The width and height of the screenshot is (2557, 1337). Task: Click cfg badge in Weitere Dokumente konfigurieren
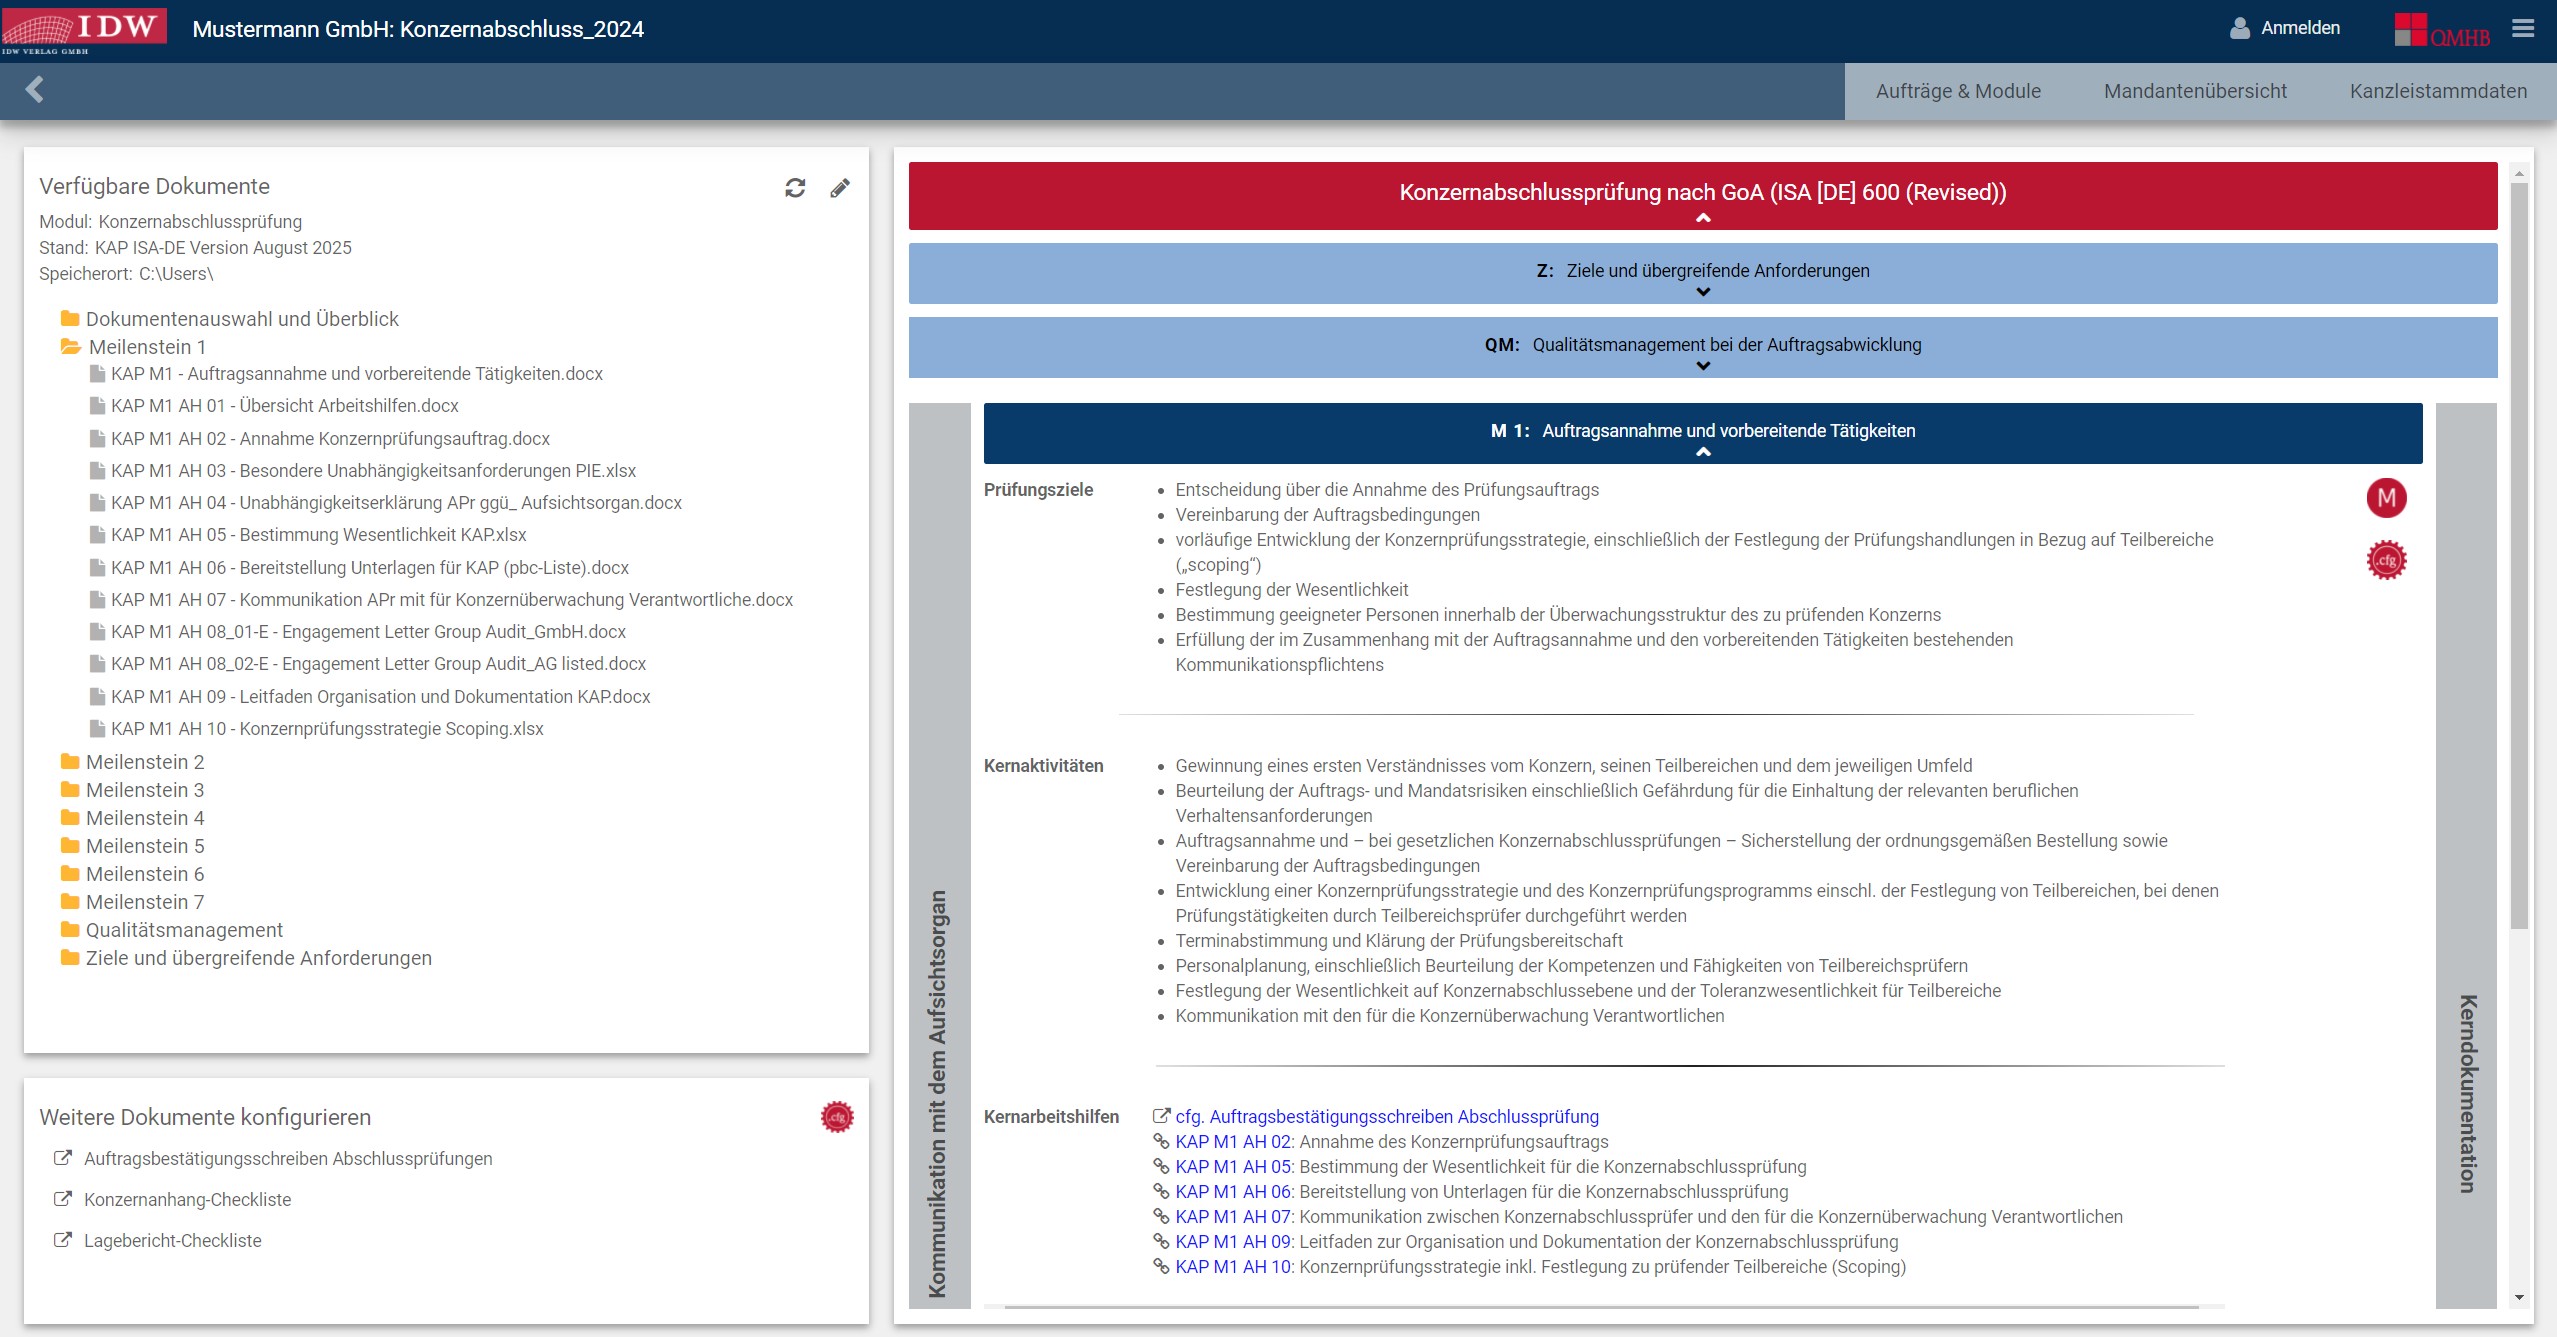pyautogui.click(x=837, y=1117)
